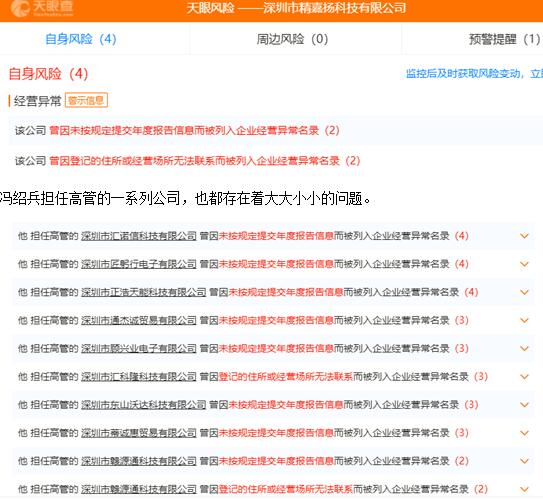Image resolution: width=543 pixels, height=500 pixels.
Task: Open 深圳市赣源通科技有限公司 link in 住所无法联系 row
Action: [x=139, y=489]
